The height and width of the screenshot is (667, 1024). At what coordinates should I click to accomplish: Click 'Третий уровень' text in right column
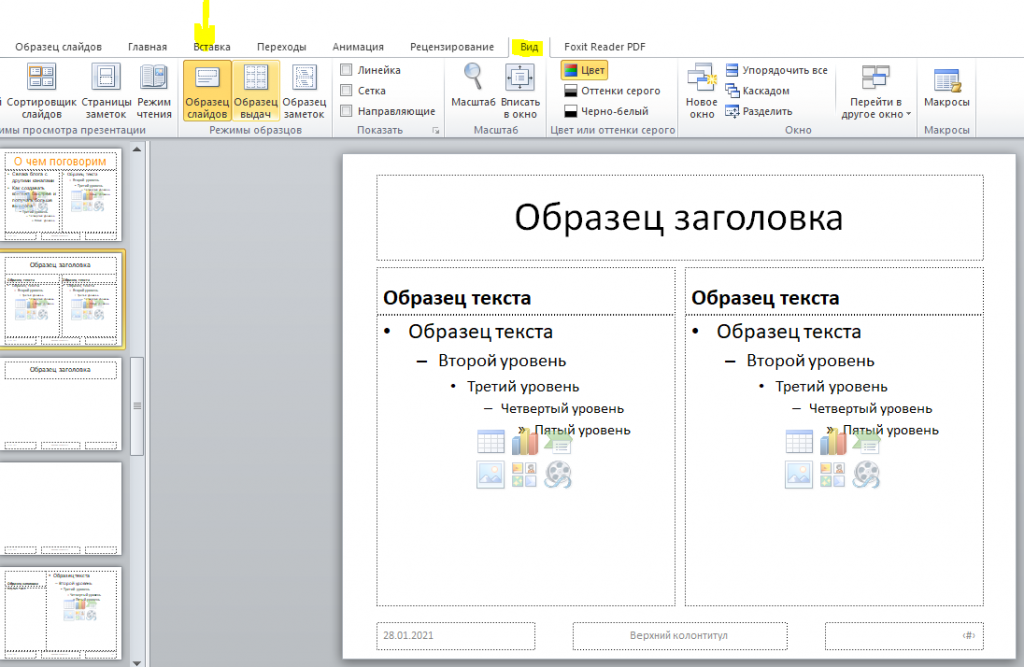coord(831,387)
